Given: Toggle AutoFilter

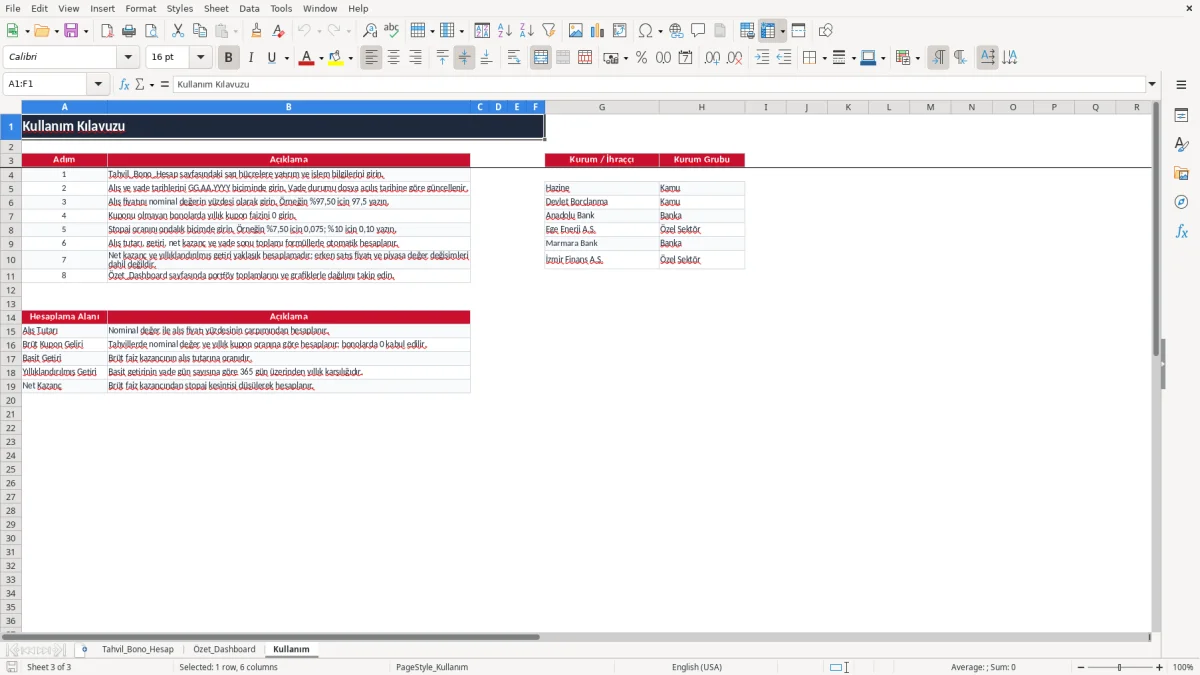Looking at the screenshot, I should tap(548, 31).
